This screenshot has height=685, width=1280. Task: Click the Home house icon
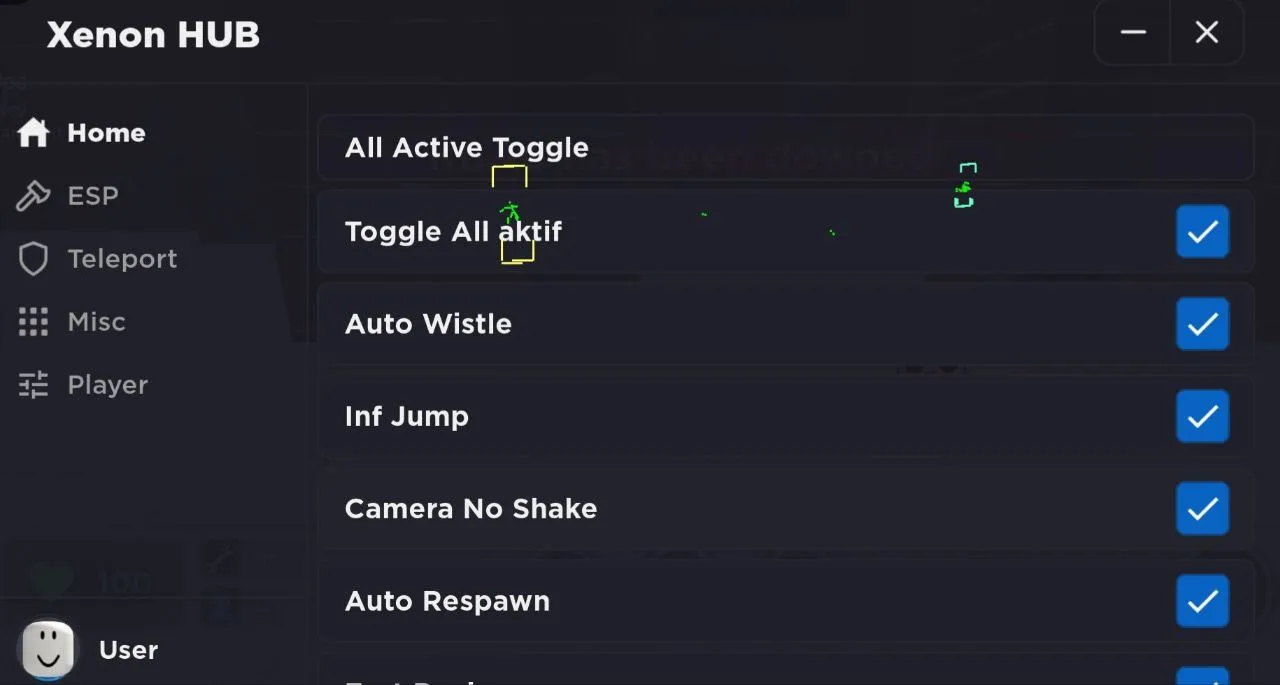point(33,133)
